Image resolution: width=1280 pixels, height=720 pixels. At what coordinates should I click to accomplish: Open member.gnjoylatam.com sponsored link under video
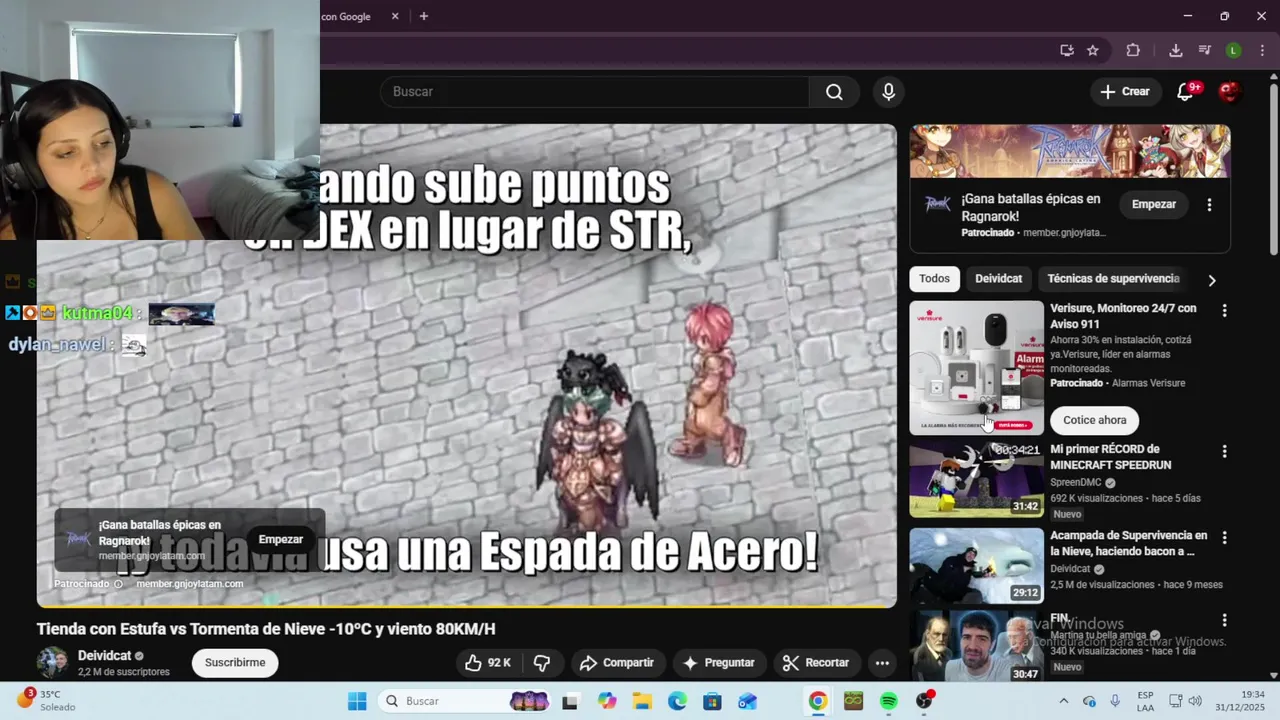pos(189,584)
